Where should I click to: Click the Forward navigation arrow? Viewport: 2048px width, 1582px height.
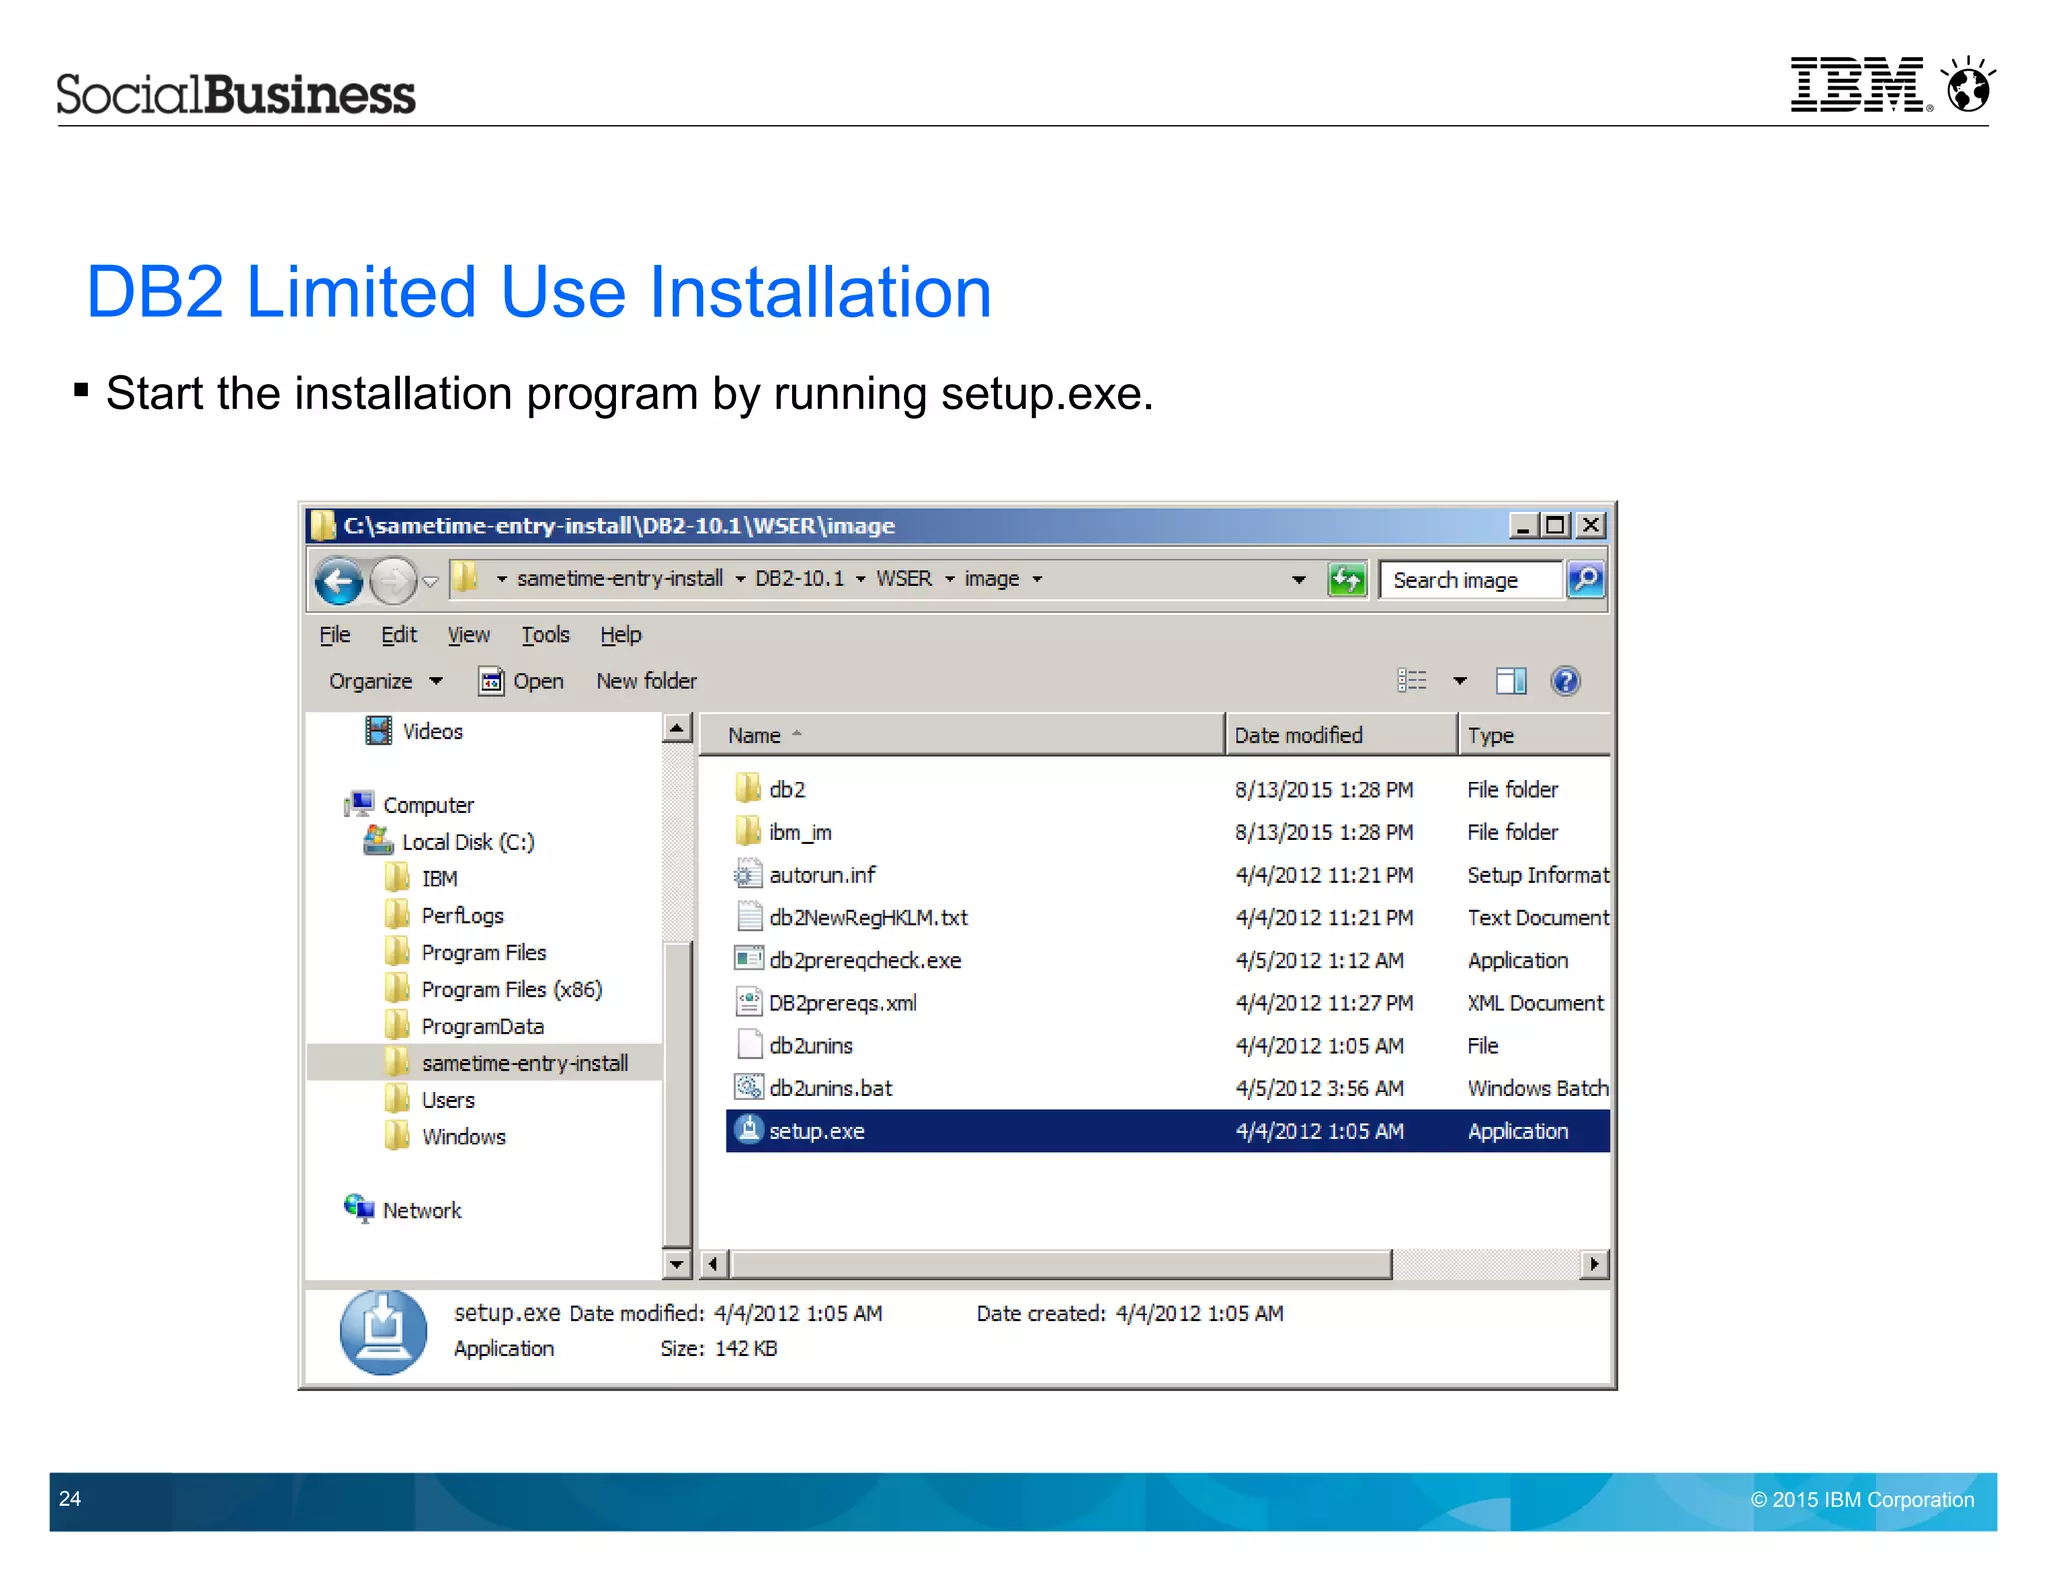[393, 580]
